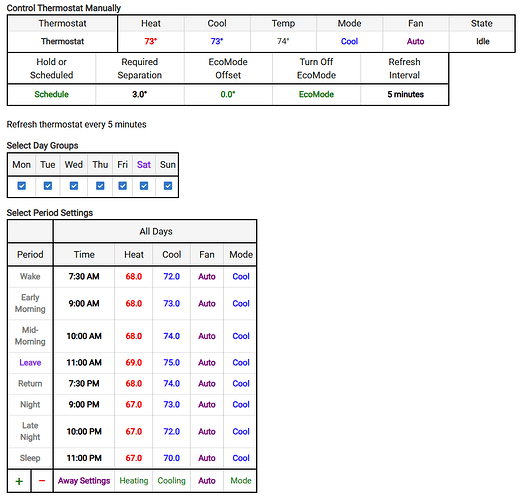The height and width of the screenshot is (500, 525).
Task: Click the green plus add-period icon
Action: coord(19,481)
